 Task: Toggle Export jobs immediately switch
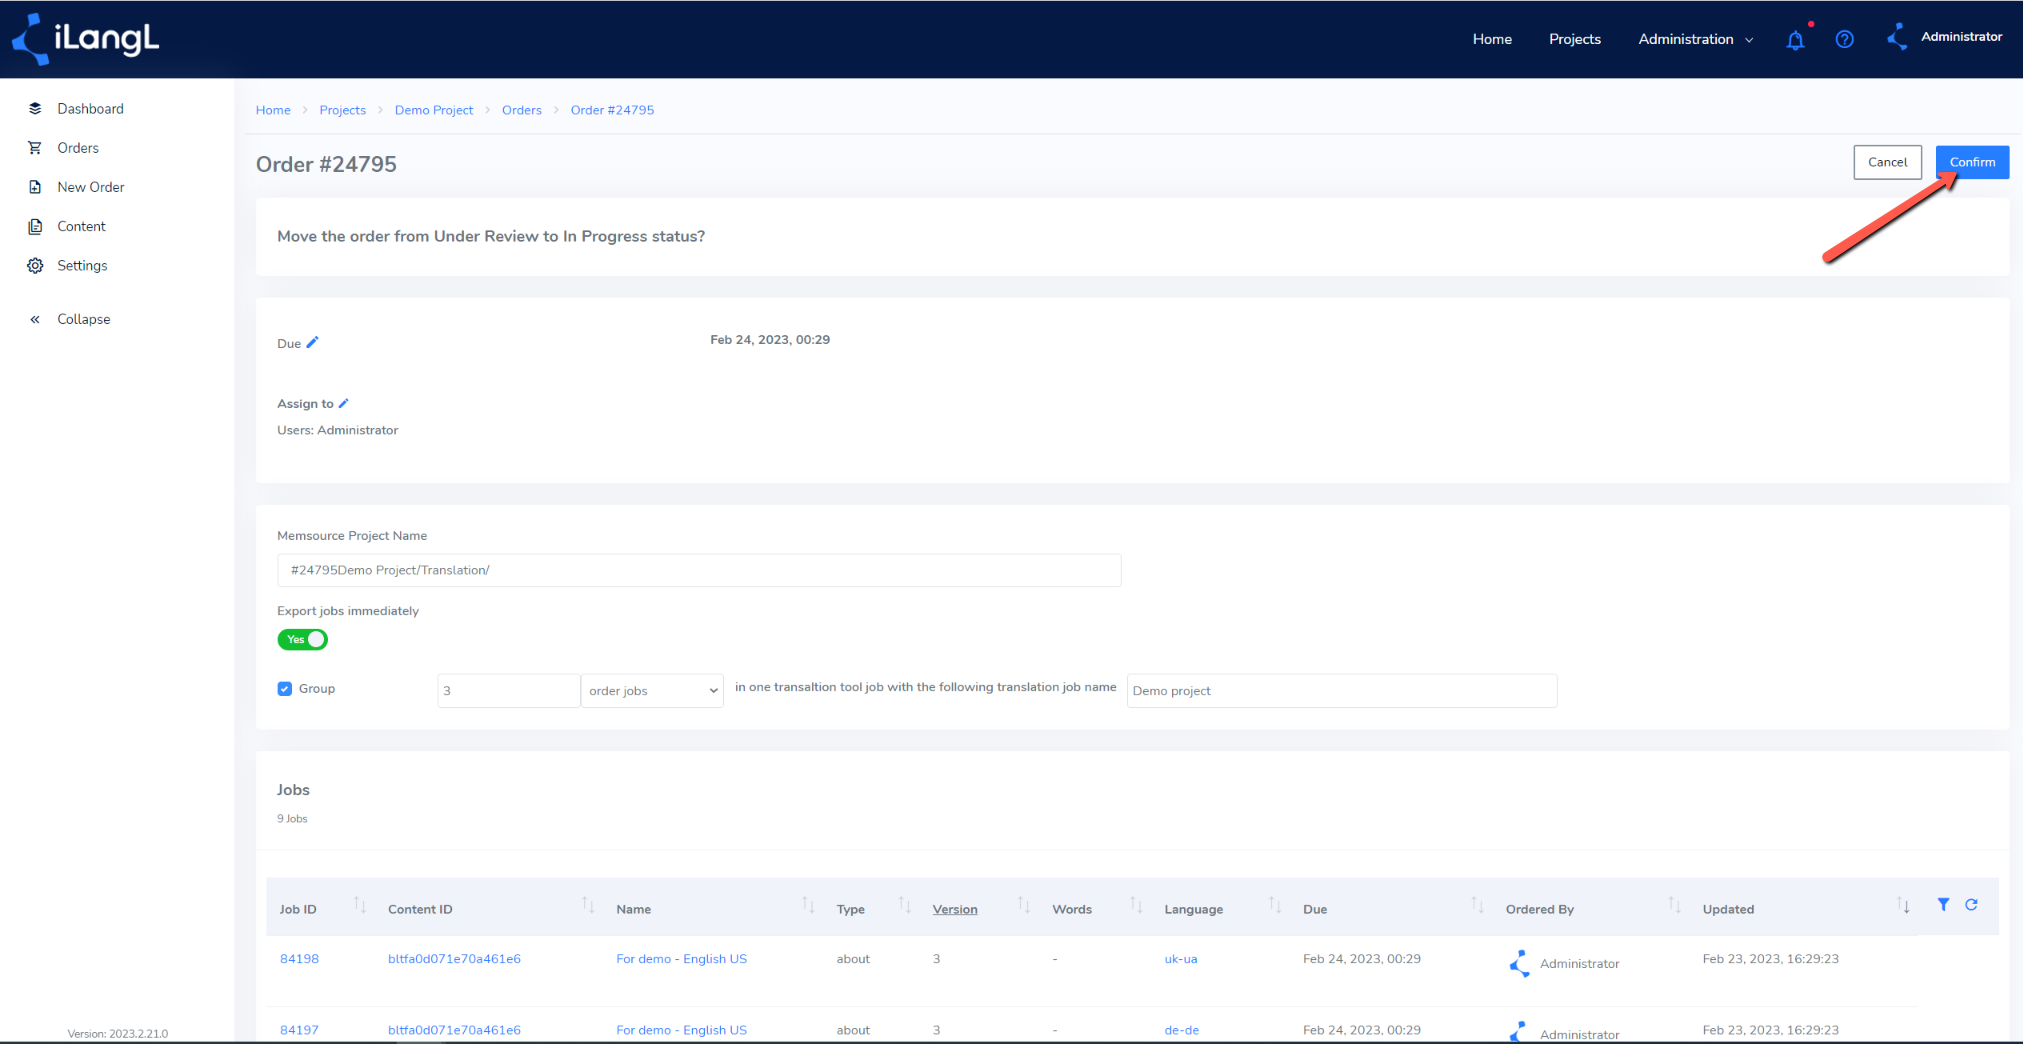[x=302, y=639]
